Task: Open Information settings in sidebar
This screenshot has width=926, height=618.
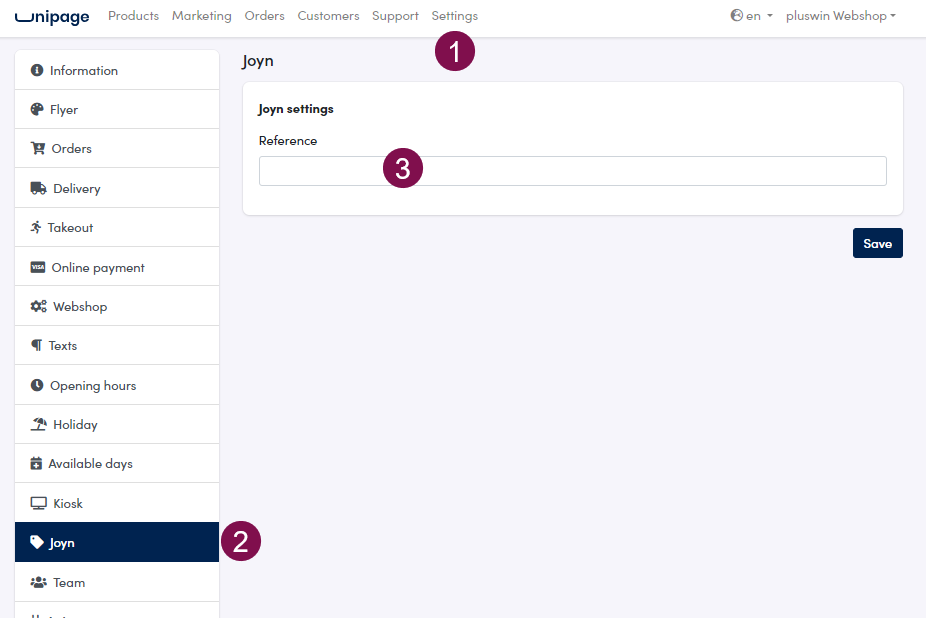Action: pyautogui.click(x=117, y=70)
